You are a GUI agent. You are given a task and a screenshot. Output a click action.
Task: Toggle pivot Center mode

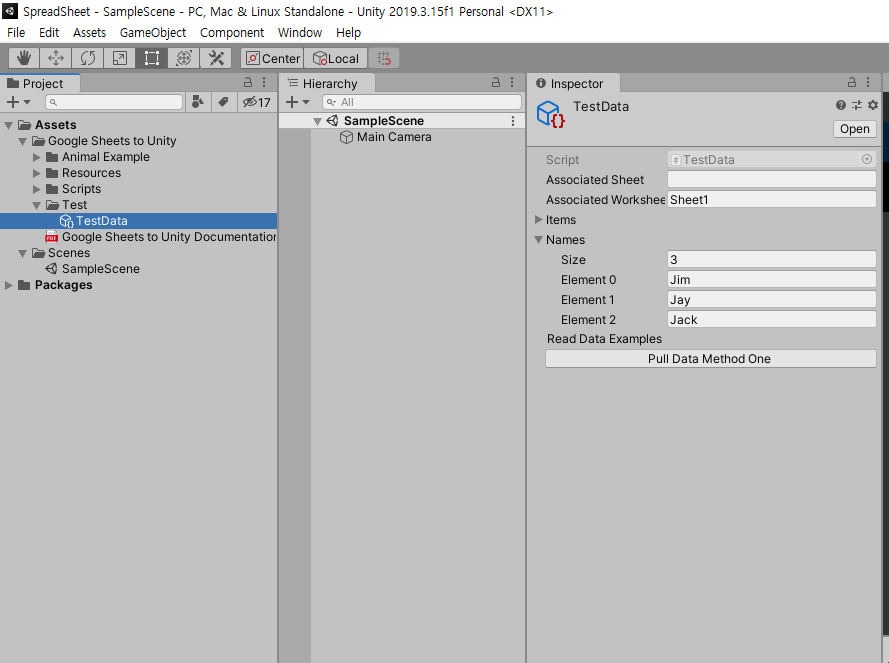pyautogui.click(x=272, y=58)
